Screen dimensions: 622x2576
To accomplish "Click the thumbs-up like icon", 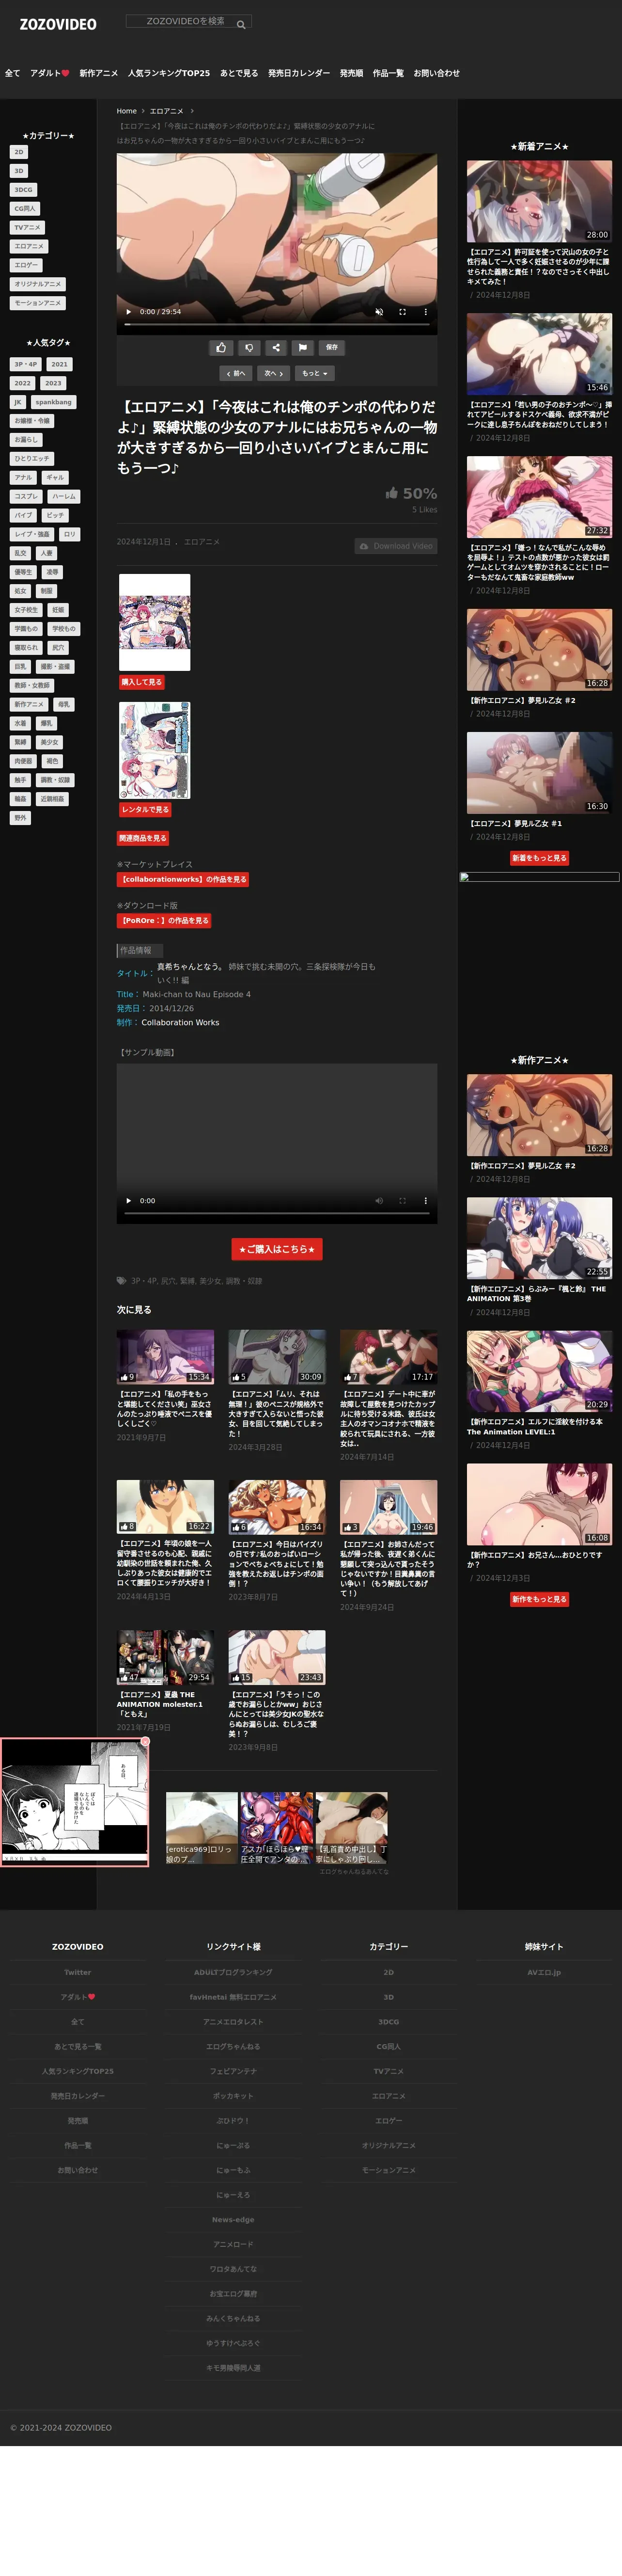I will click(221, 348).
